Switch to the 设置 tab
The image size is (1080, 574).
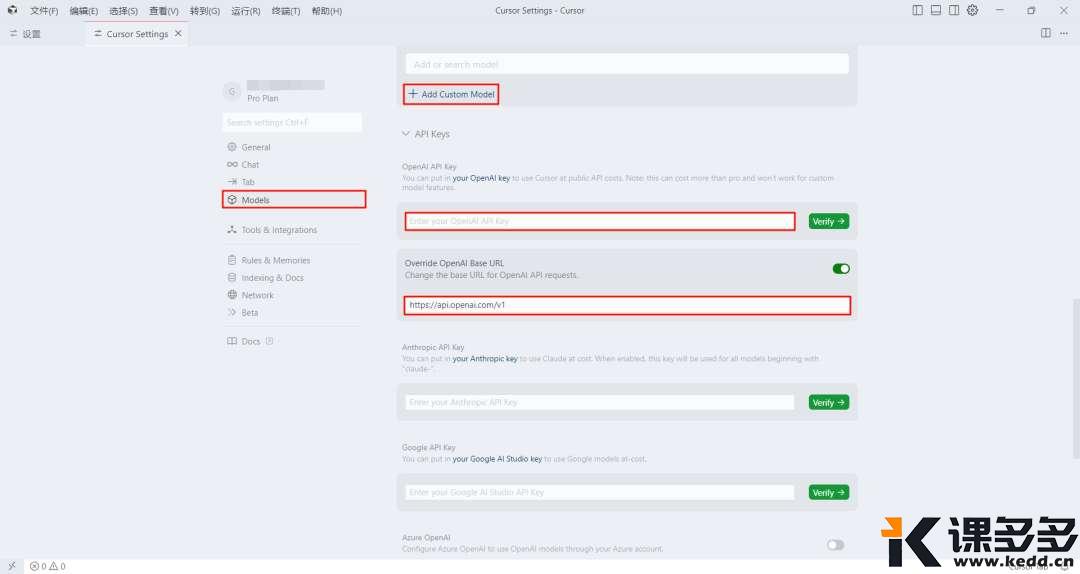click(25, 34)
